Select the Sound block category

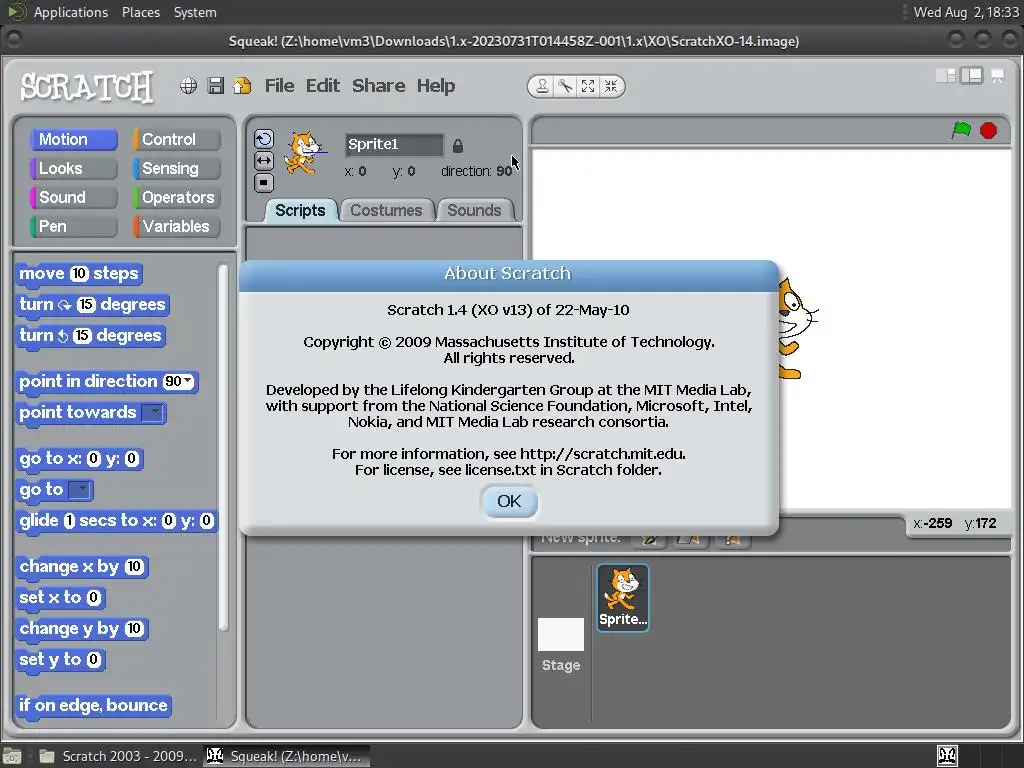coord(74,197)
